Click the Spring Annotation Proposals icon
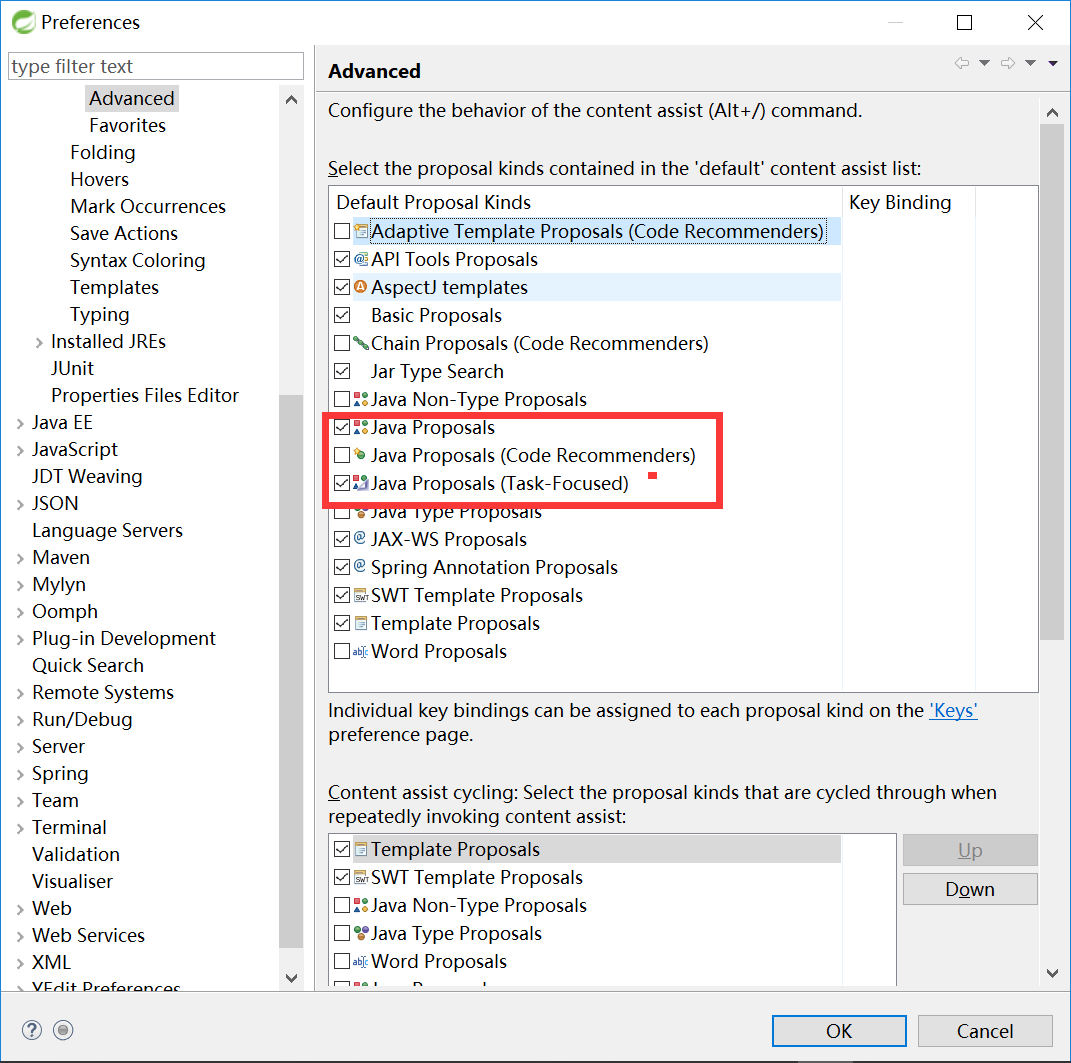The height and width of the screenshot is (1063, 1071). 360,566
